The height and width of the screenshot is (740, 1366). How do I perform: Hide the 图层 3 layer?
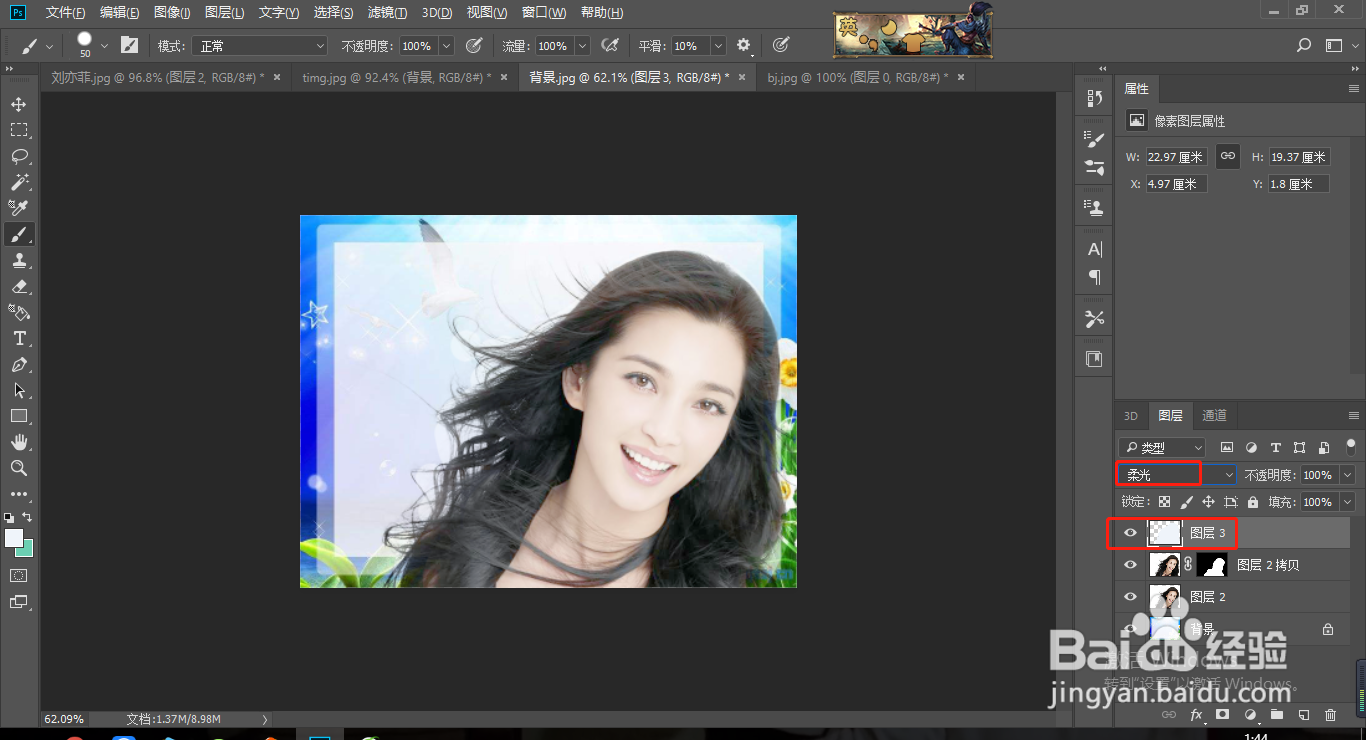[x=1130, y=534]
